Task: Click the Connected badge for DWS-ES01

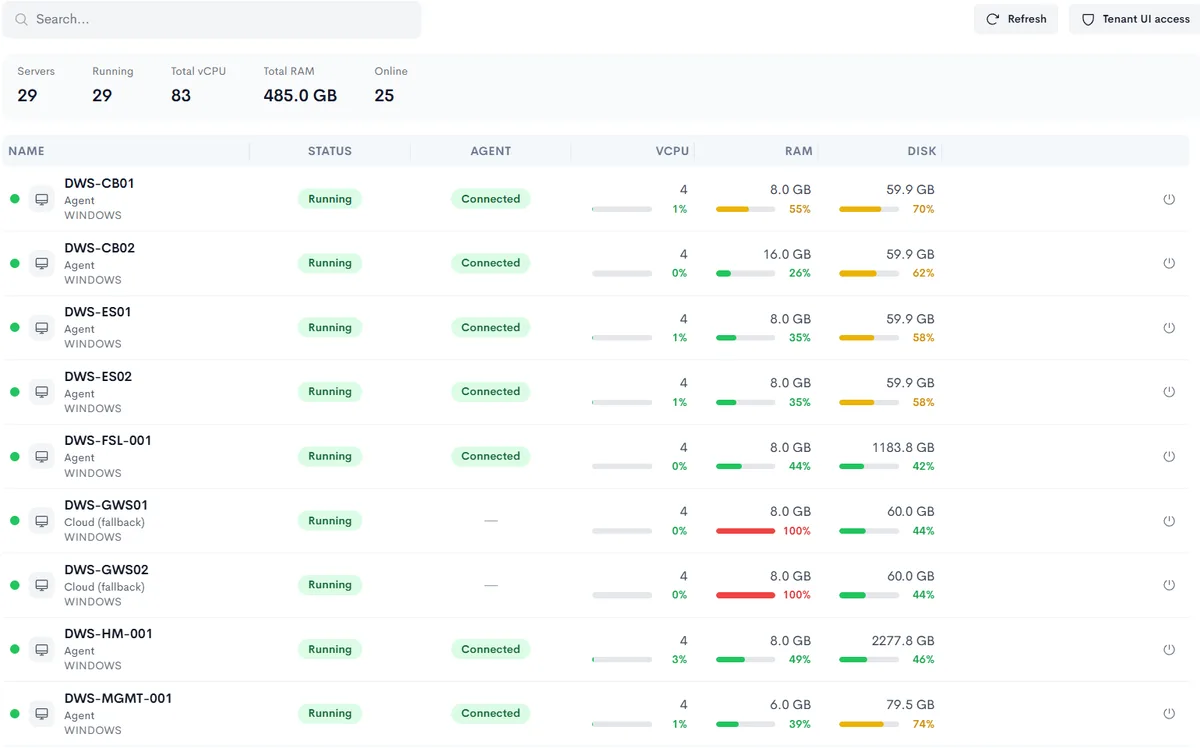Action: point(491,328)
